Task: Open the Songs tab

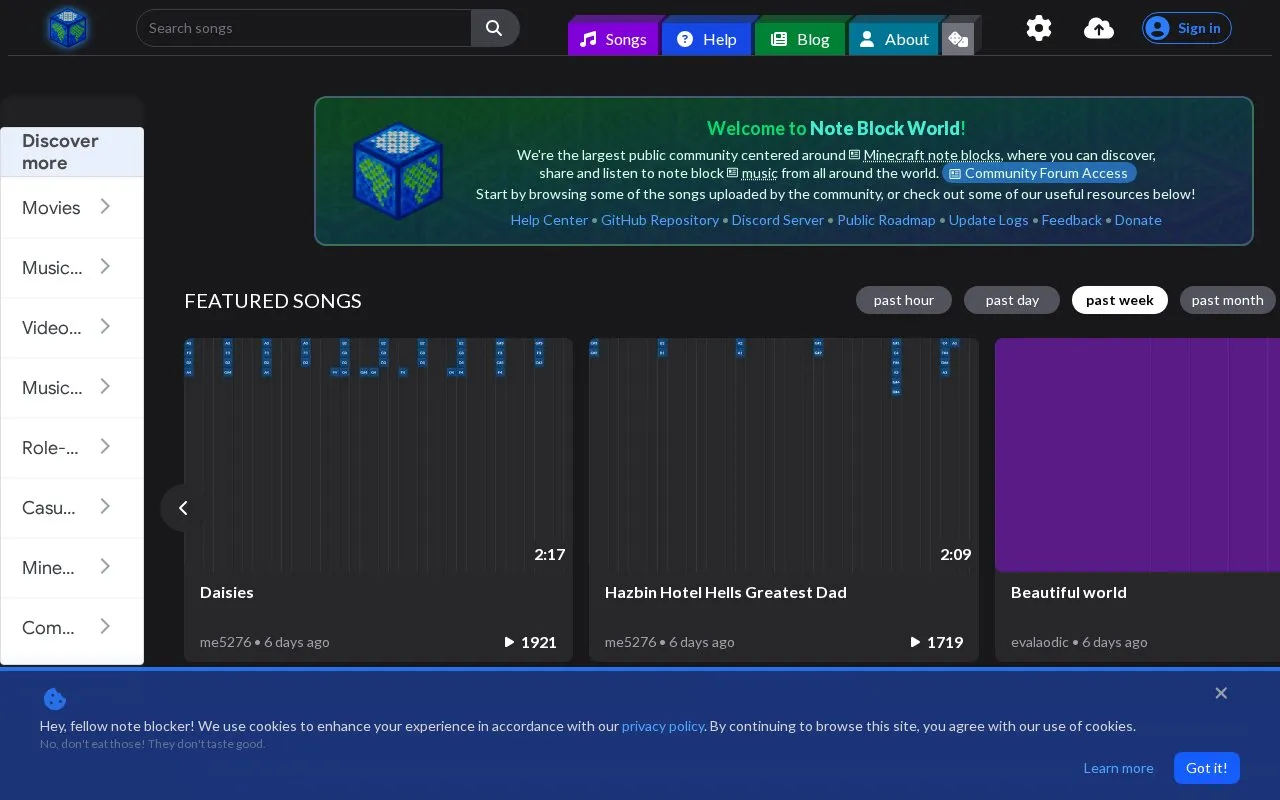Action: (x=614, y=39)
